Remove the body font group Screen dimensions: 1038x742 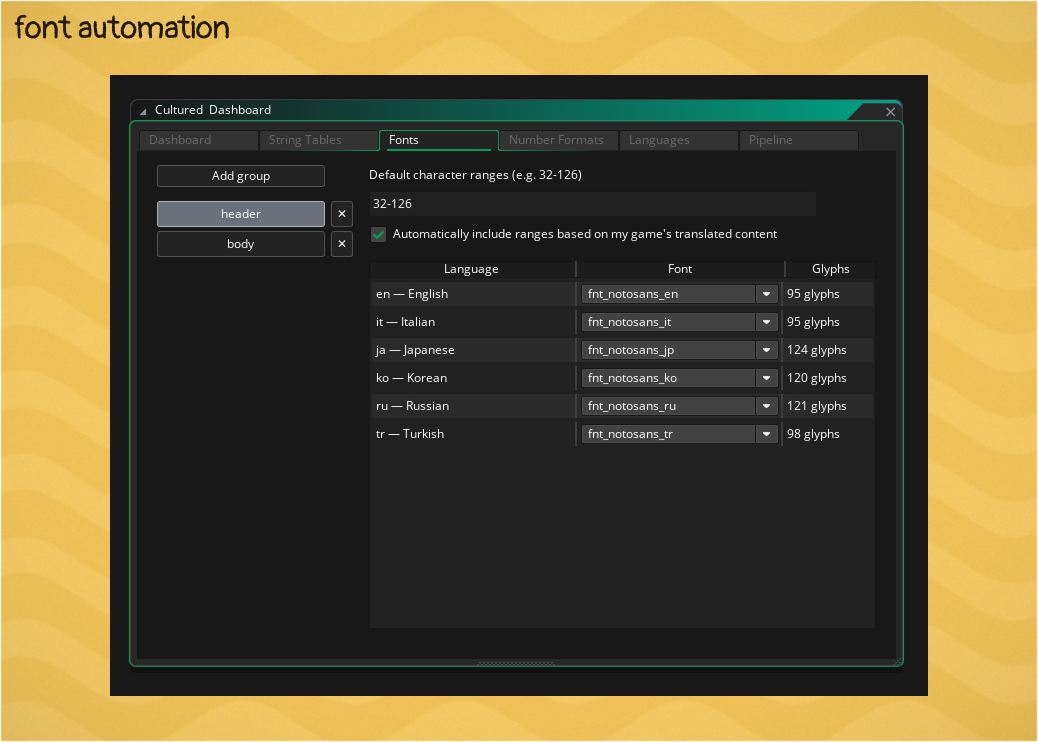pyautogui.click(x=342, y=244)
